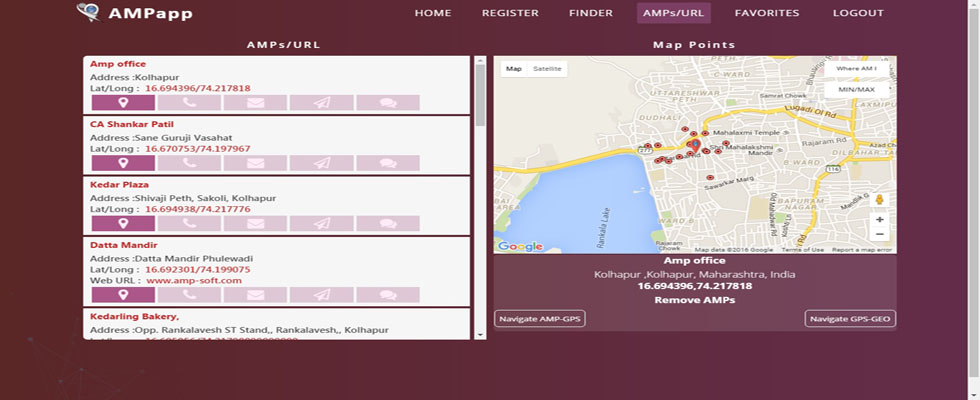Switch map to Map view
The image size is (980, 400).
pyautogui.click(x=514, y=69)
